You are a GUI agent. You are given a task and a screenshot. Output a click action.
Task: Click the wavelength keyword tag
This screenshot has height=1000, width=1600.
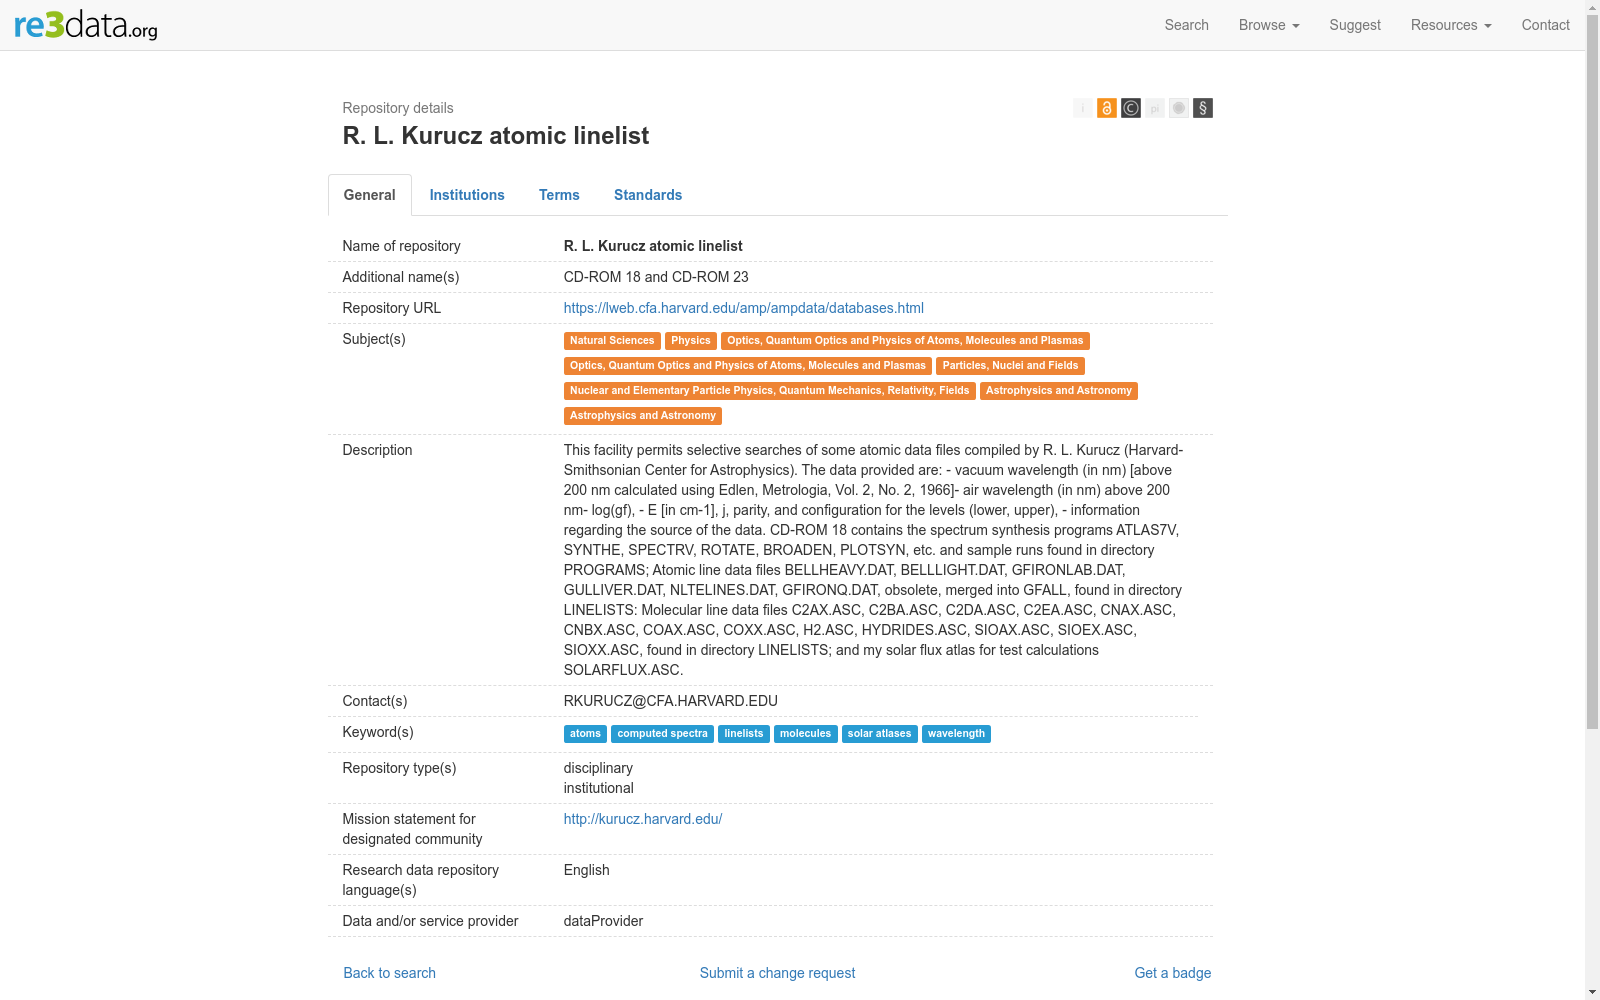(956, 734)
